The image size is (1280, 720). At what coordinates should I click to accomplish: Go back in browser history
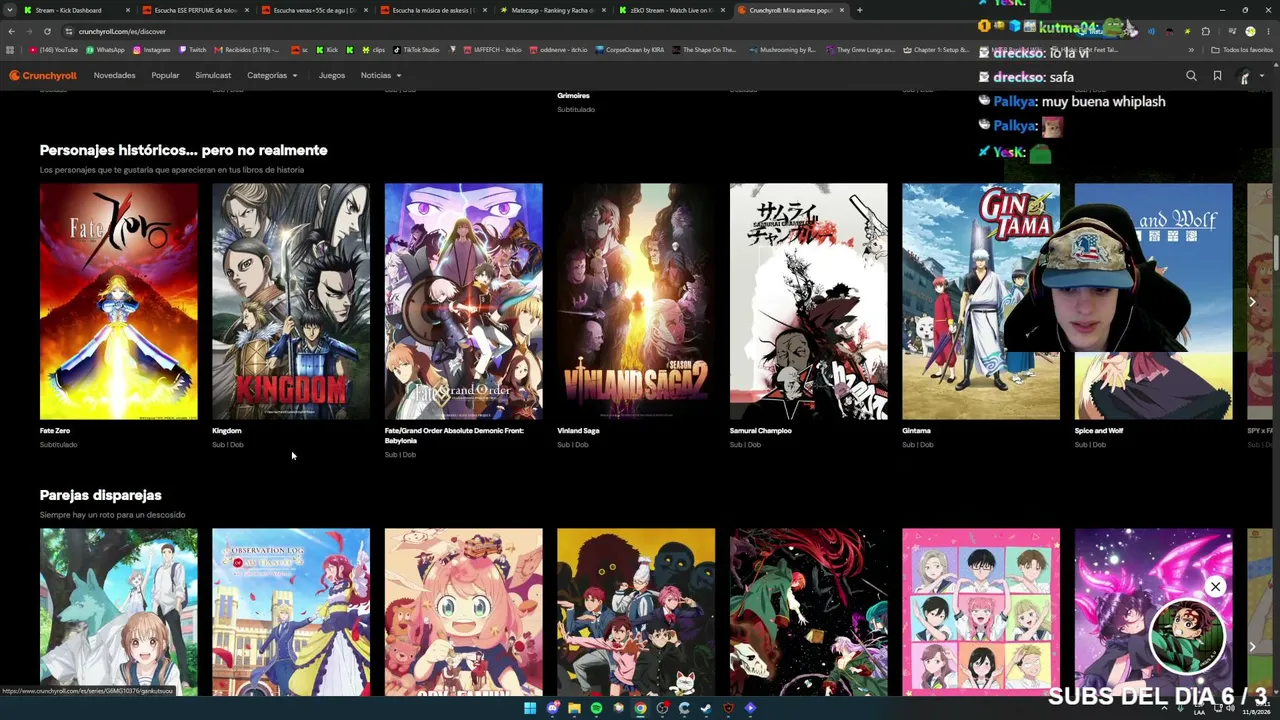tap(11, 31)
